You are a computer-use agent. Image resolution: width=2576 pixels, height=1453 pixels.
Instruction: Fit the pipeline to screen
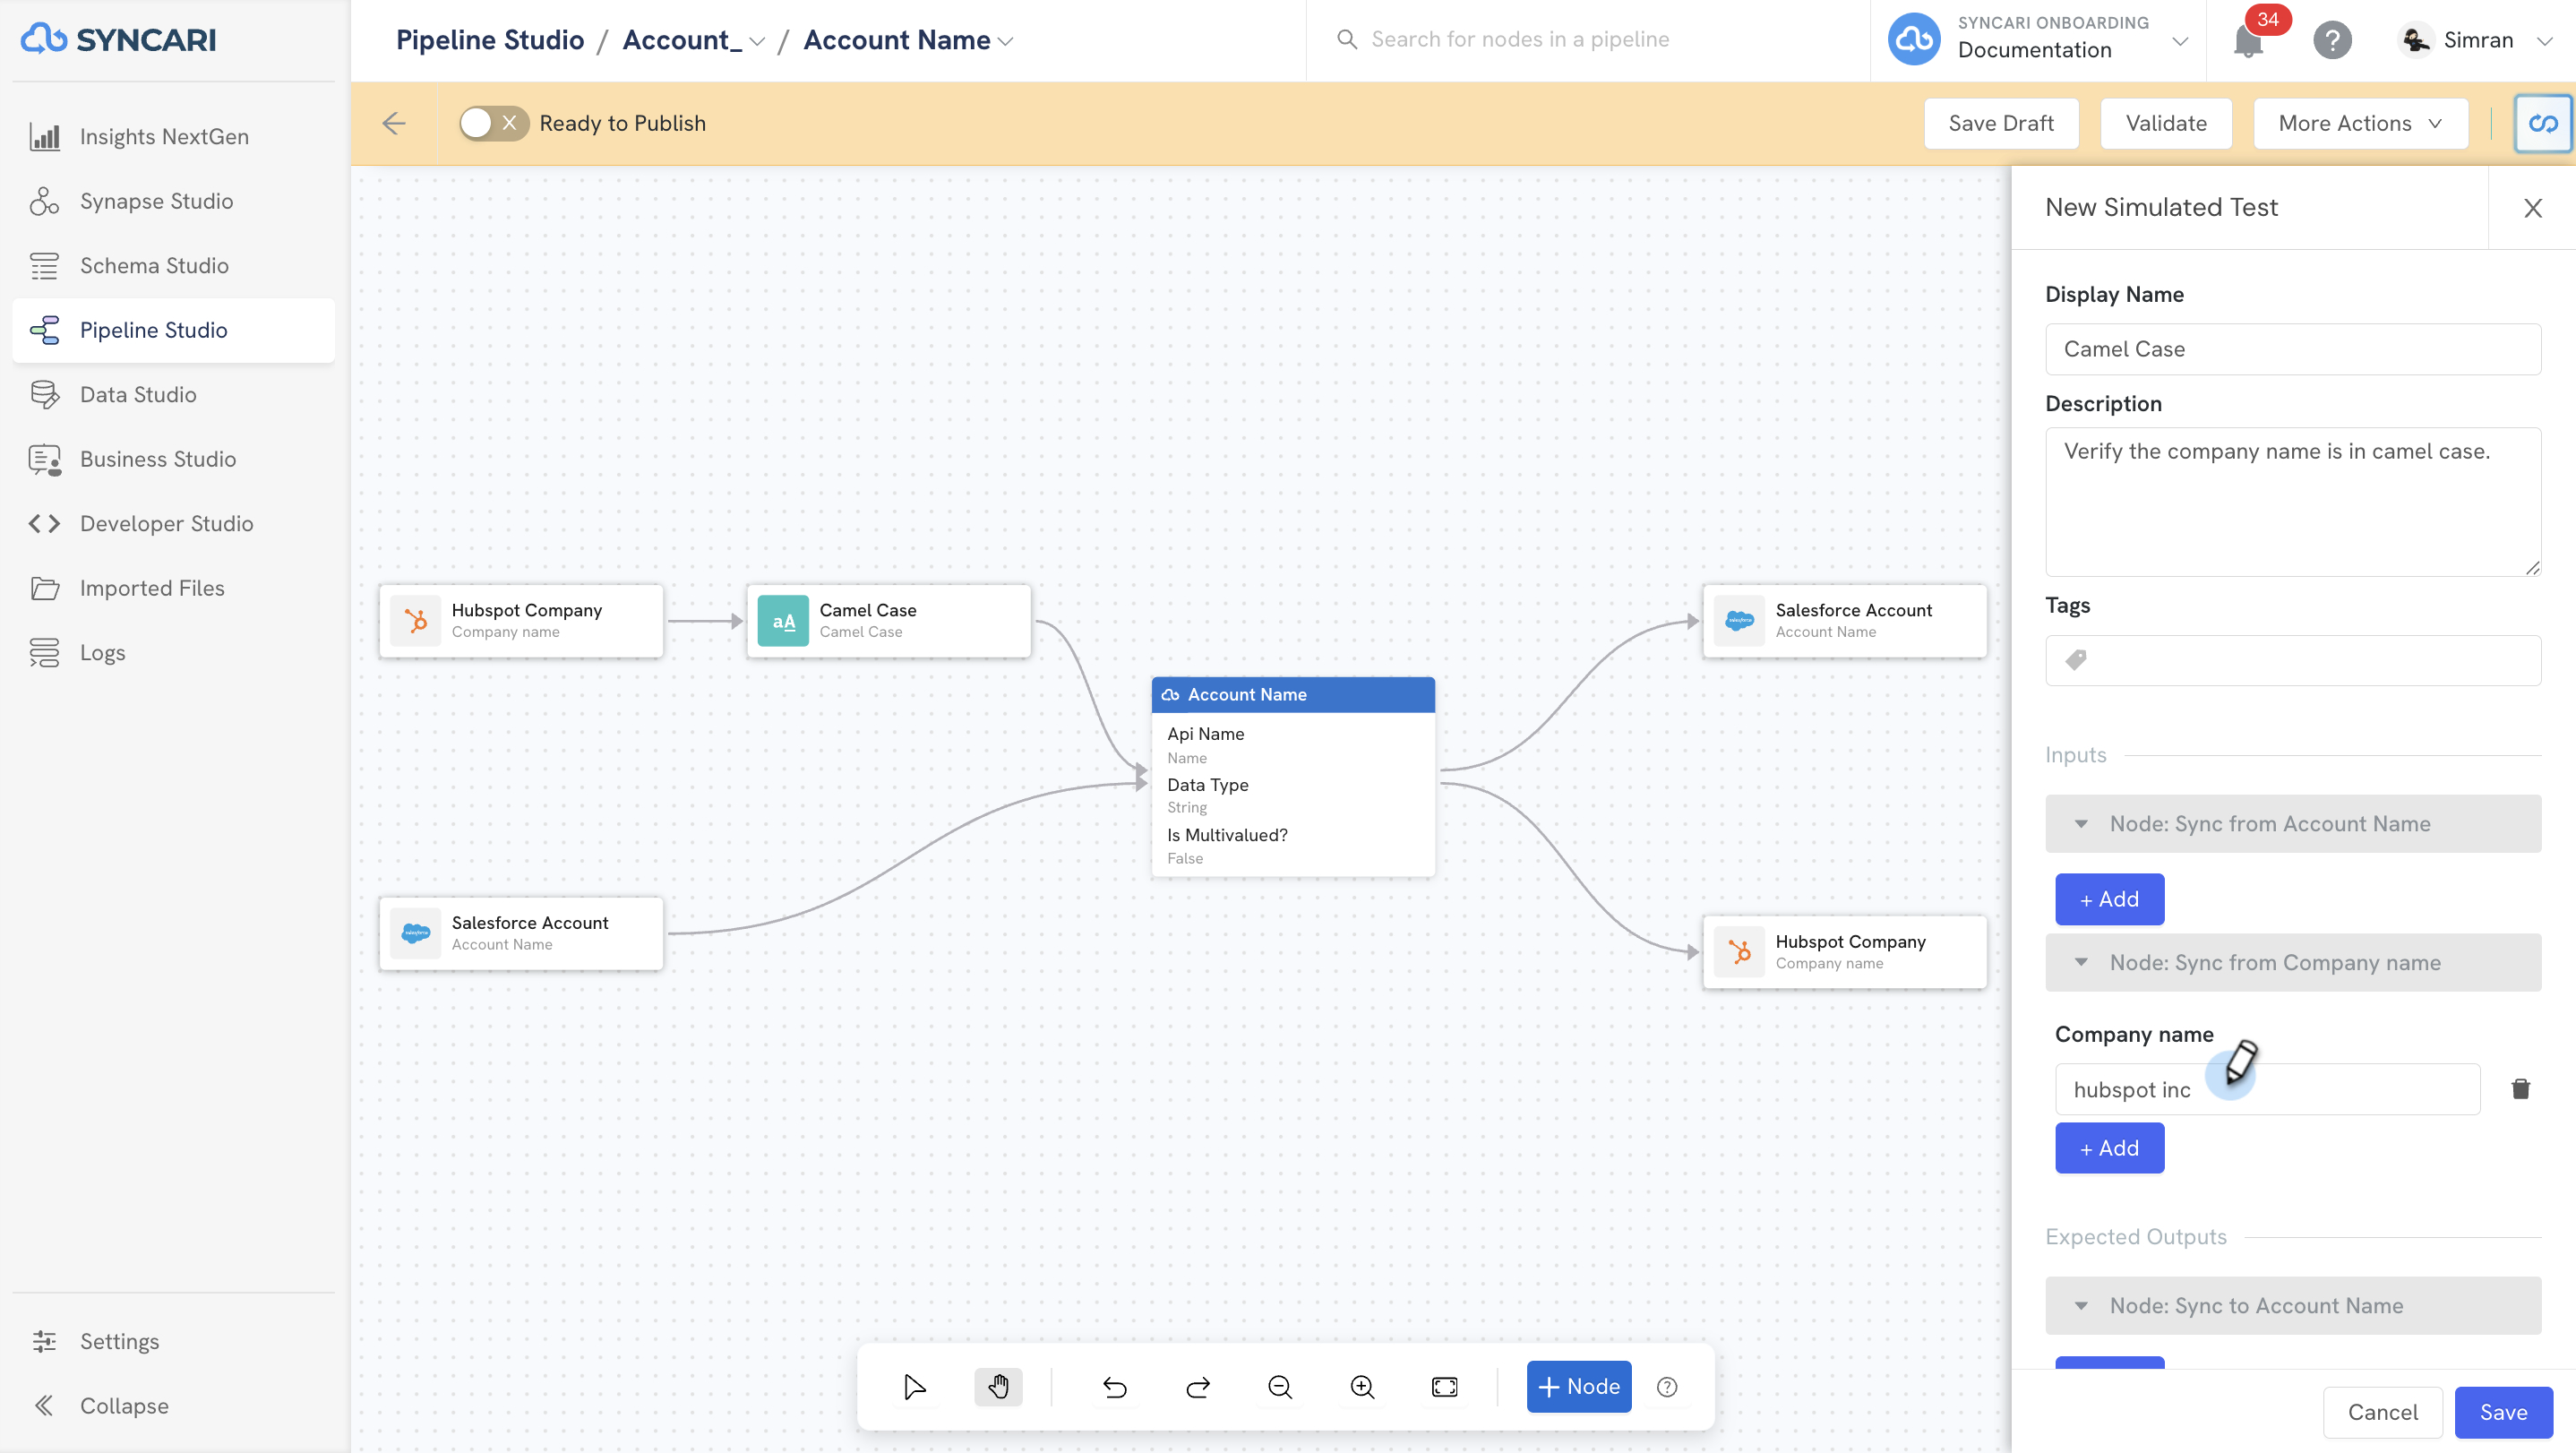[x=1445, y=1387]
